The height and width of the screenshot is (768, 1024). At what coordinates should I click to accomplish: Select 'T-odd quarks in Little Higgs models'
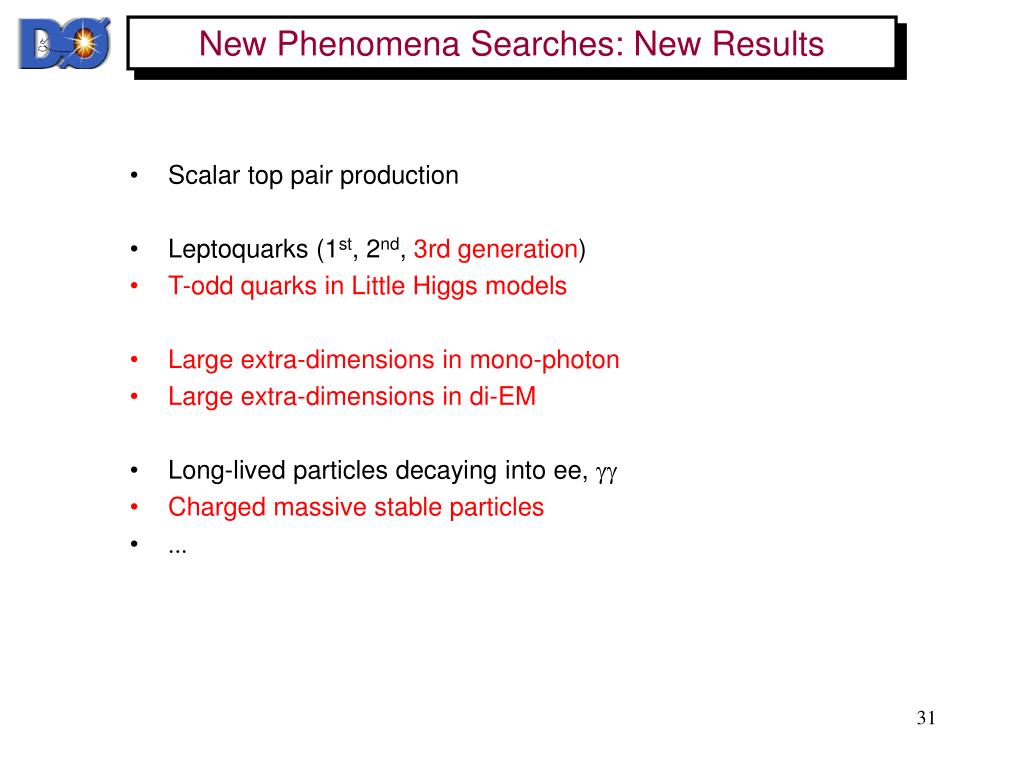pyautogui.click(x=367, y=286)
